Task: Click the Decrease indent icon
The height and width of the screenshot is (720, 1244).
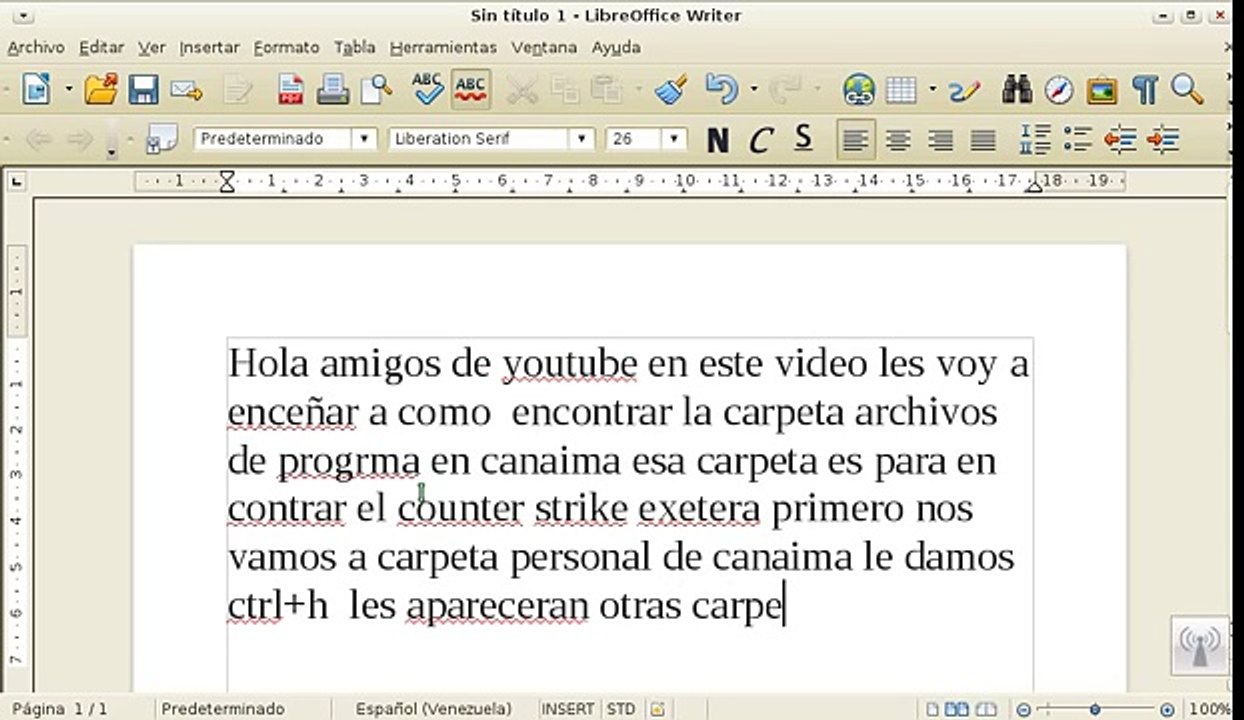Action: point(1120,140)
